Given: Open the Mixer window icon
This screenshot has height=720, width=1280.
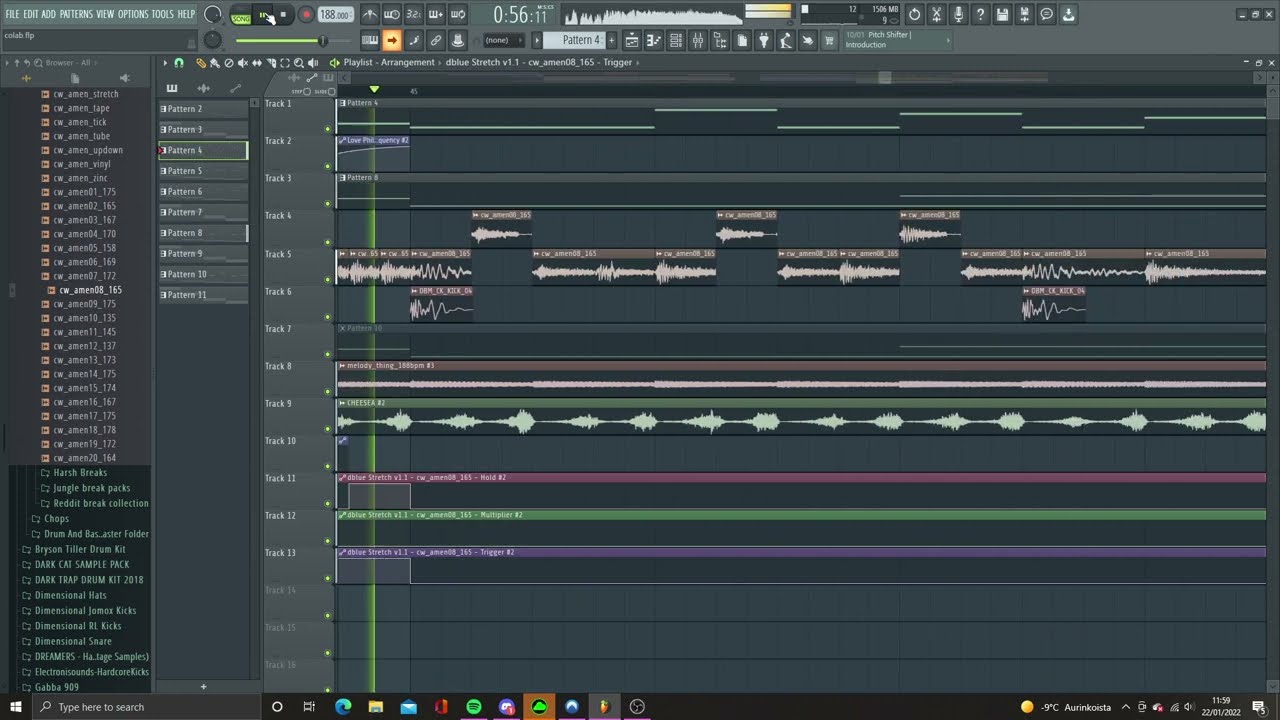Looking at the screenshot, I should 697,40.
